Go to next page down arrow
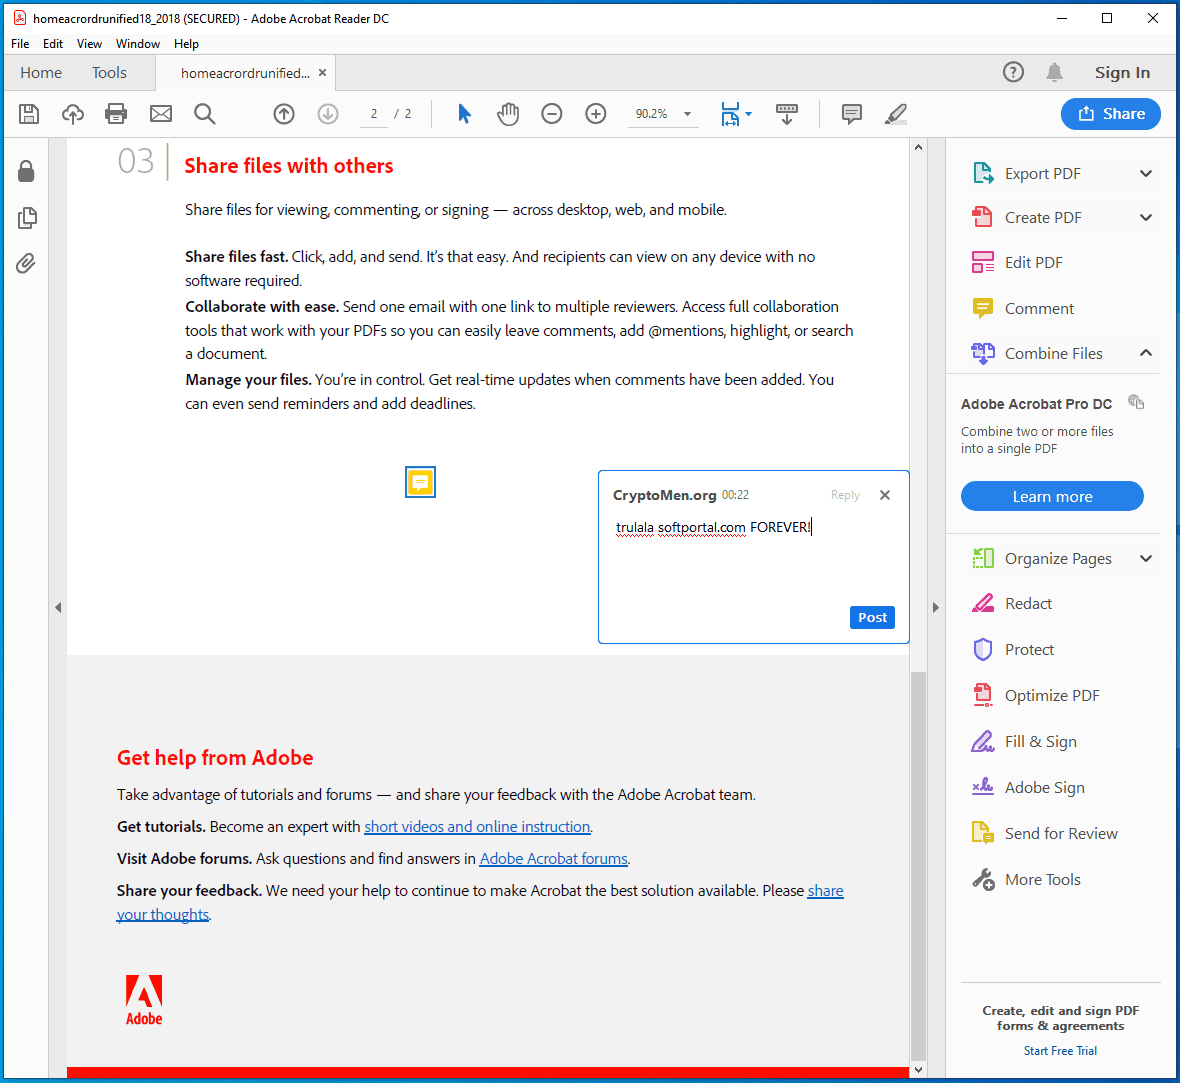 click(x=328, y=114)
